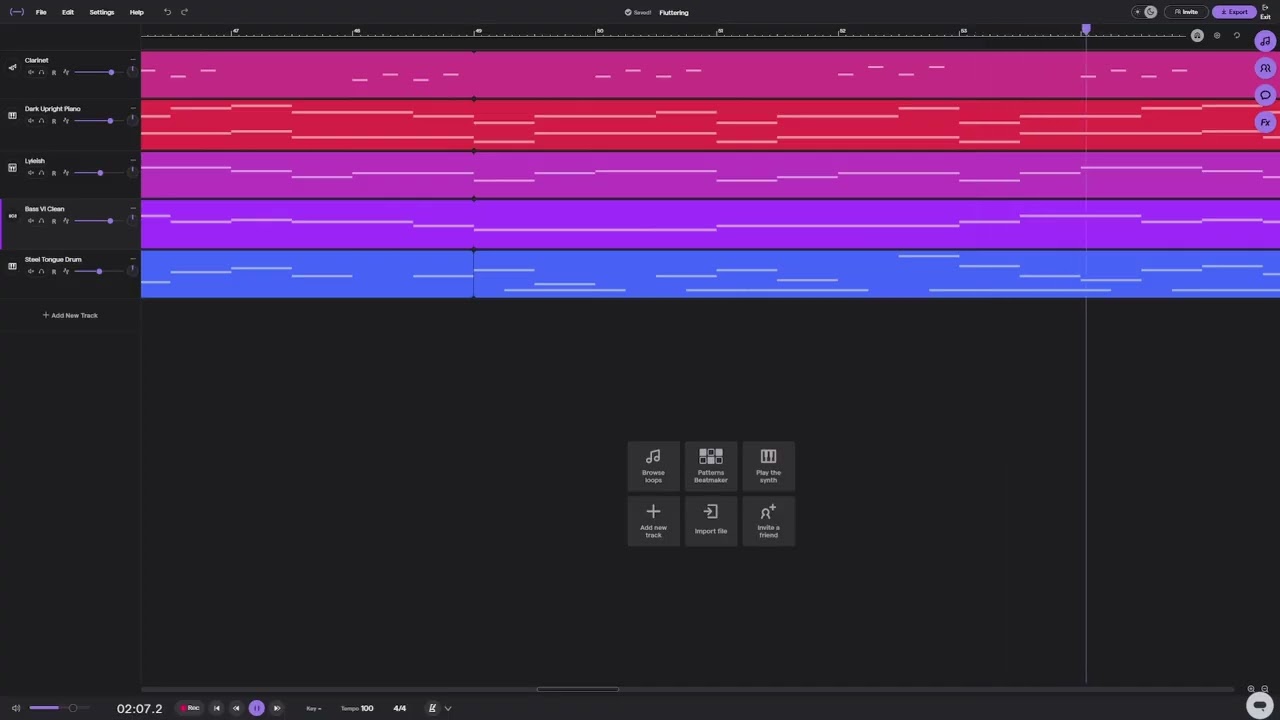
Task: Click Import file tile
Action: pos(711,521)
